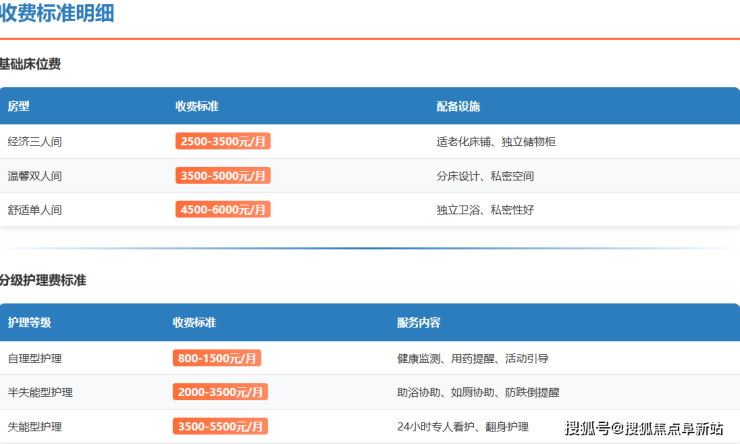Click the 配备设施 column header
Image resolution: width=740 pixels, height=444 pixels.
pos(458,106)
